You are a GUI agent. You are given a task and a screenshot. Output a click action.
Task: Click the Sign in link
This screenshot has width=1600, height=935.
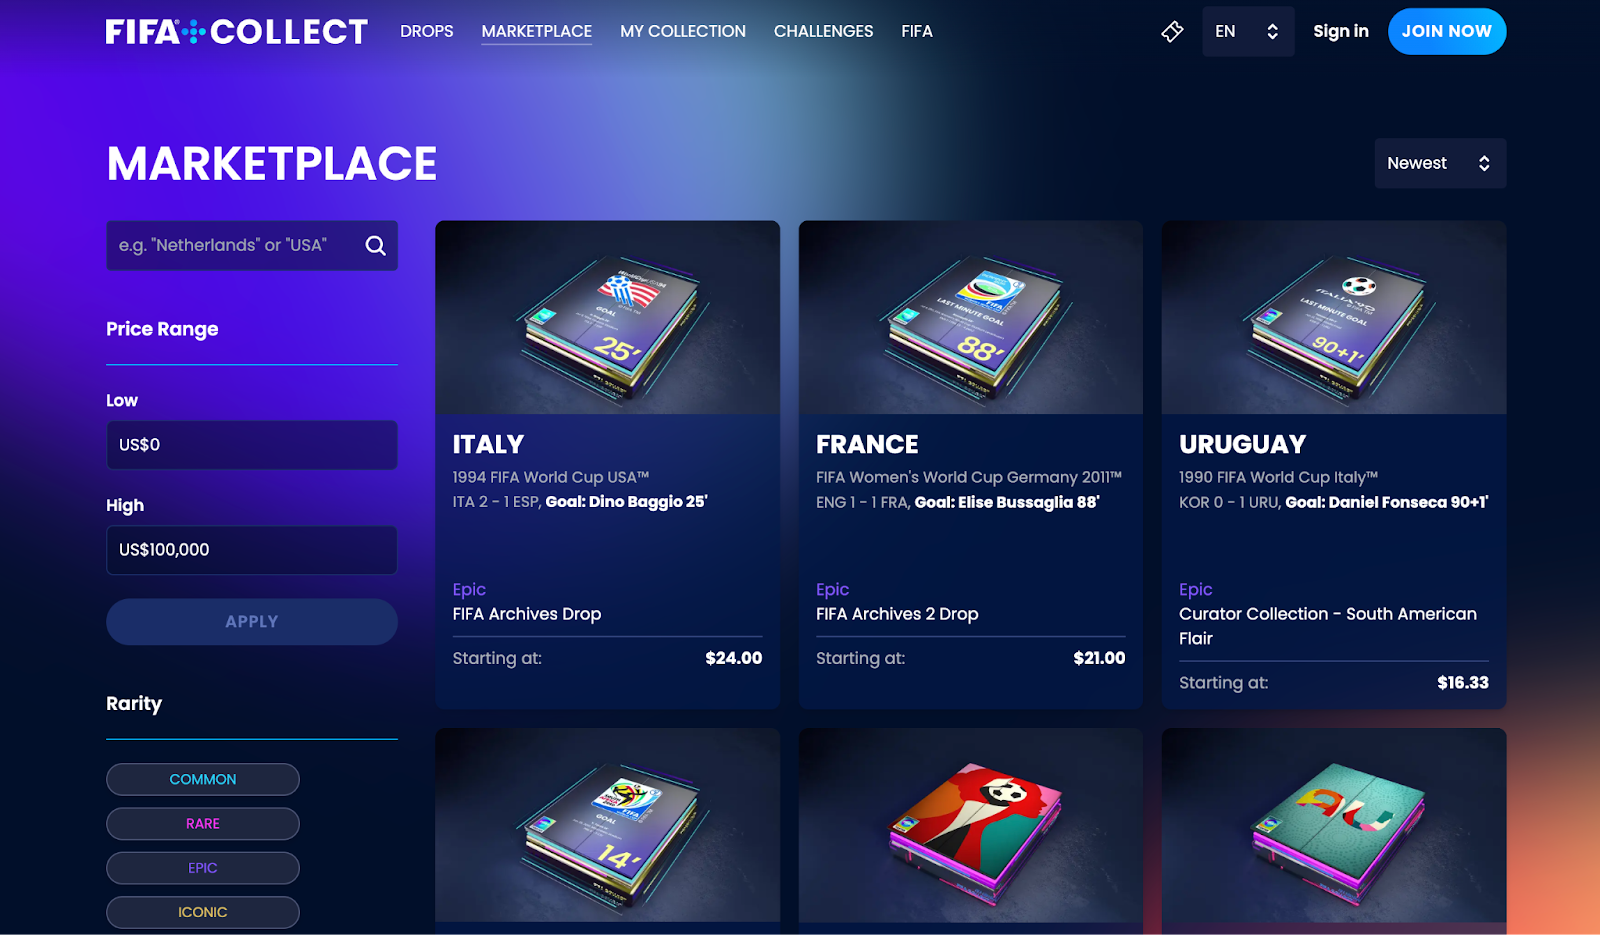pos(1341,31)
